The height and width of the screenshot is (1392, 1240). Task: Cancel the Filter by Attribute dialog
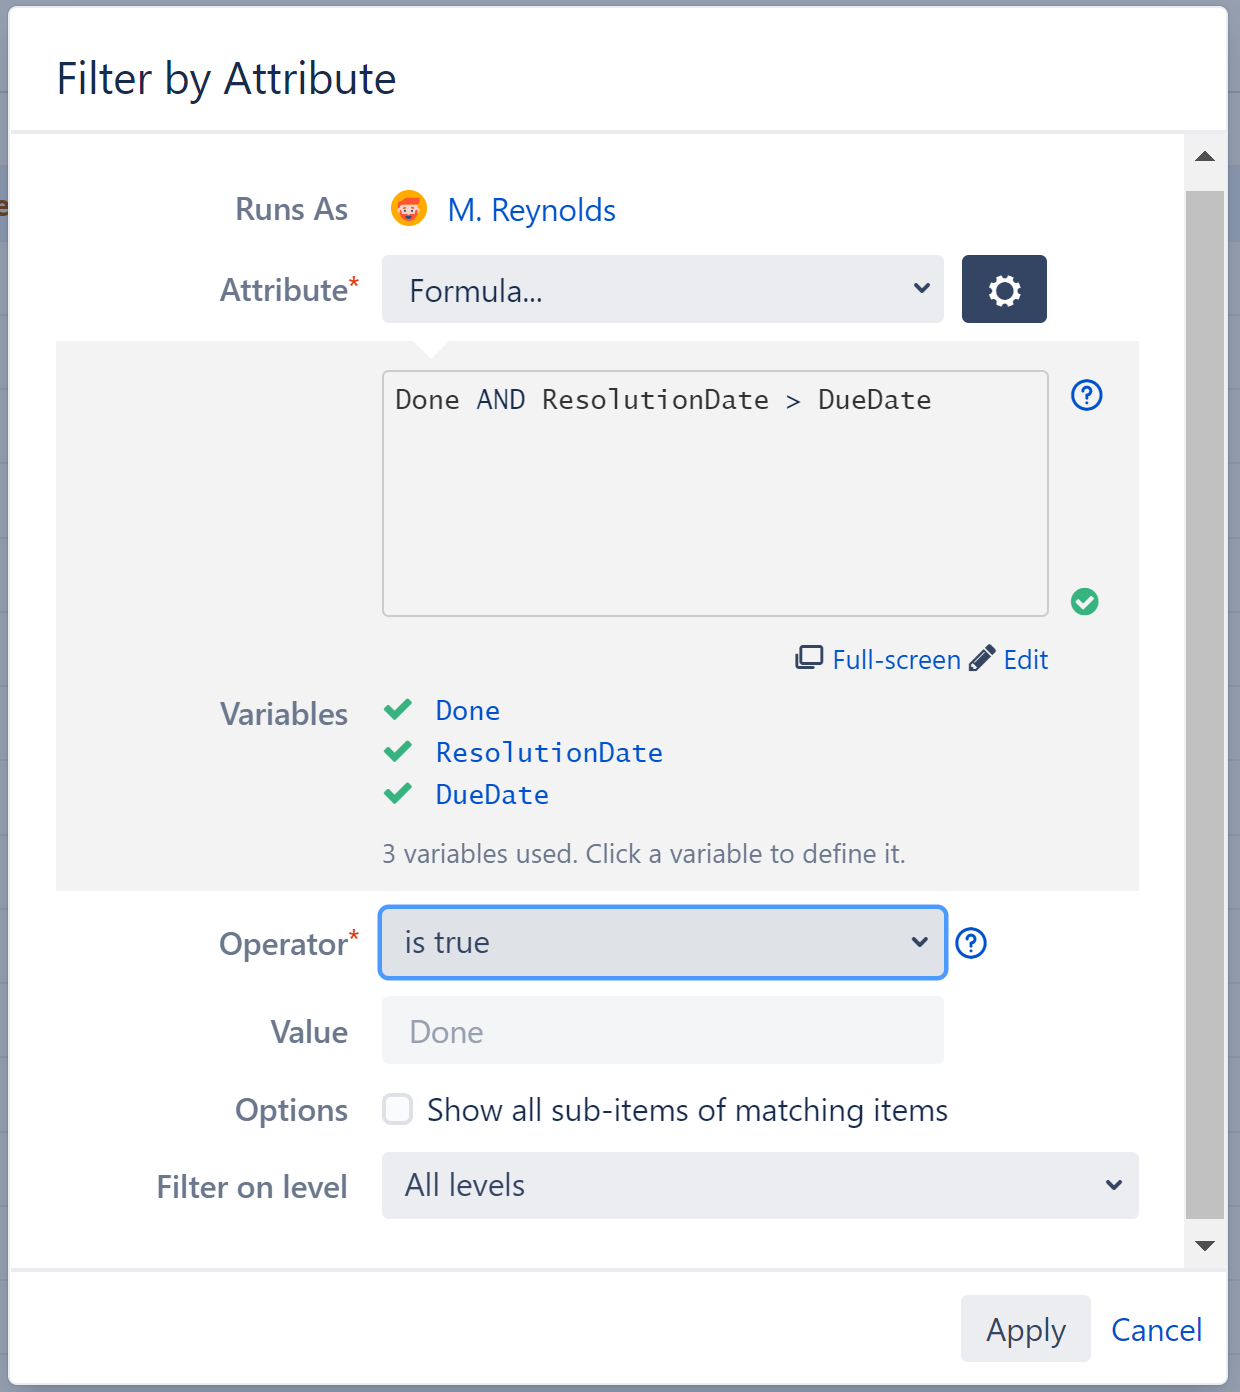tap(1156, 1329)
